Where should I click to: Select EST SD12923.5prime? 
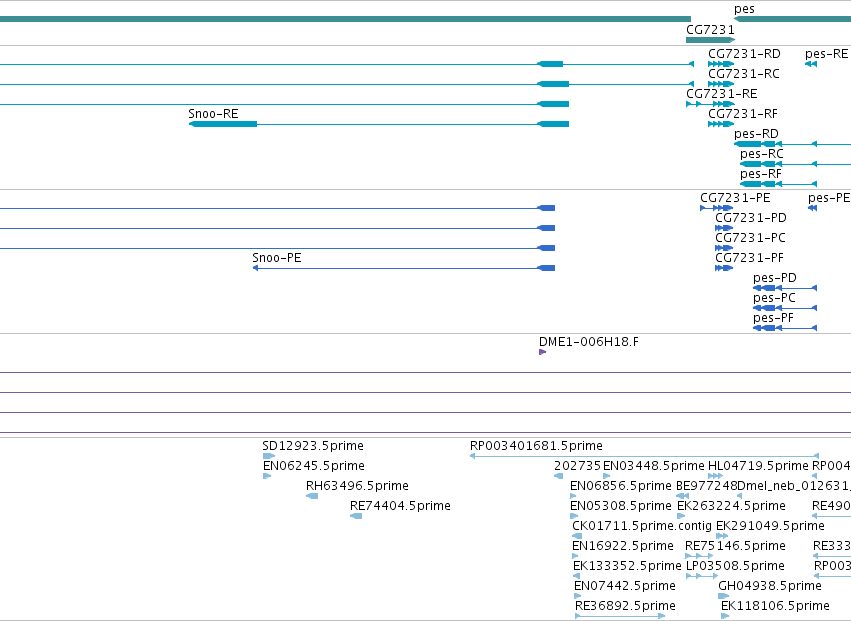coord(313,446)
